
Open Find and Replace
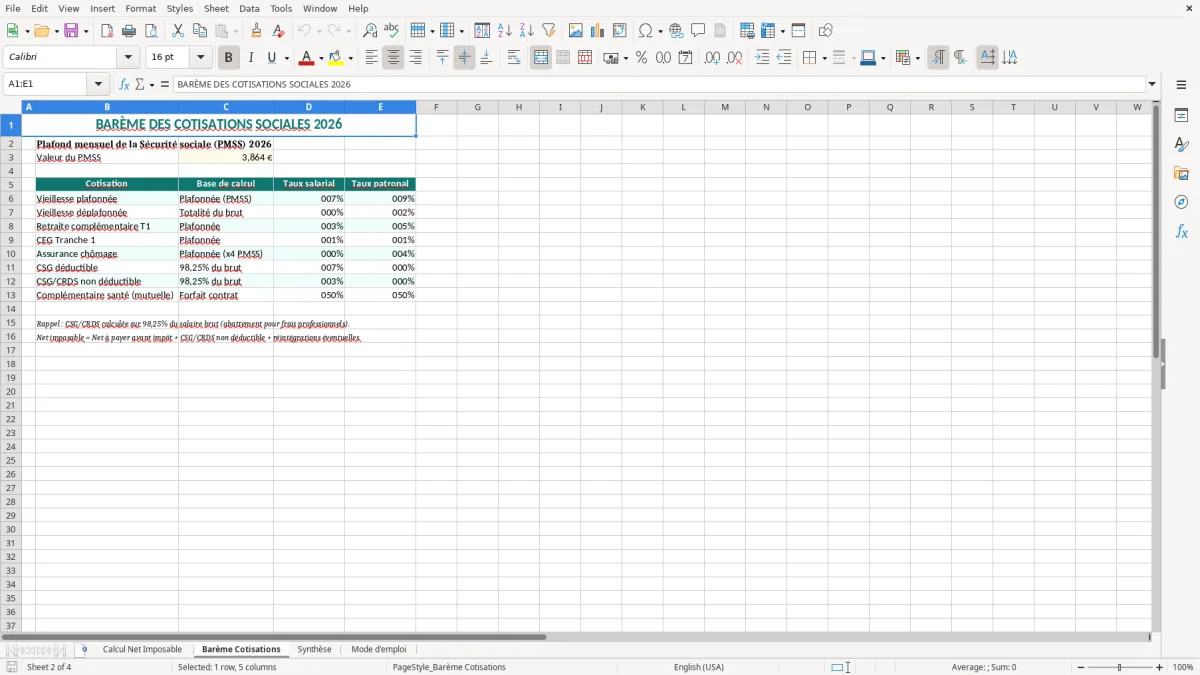[x=370, y=31]
